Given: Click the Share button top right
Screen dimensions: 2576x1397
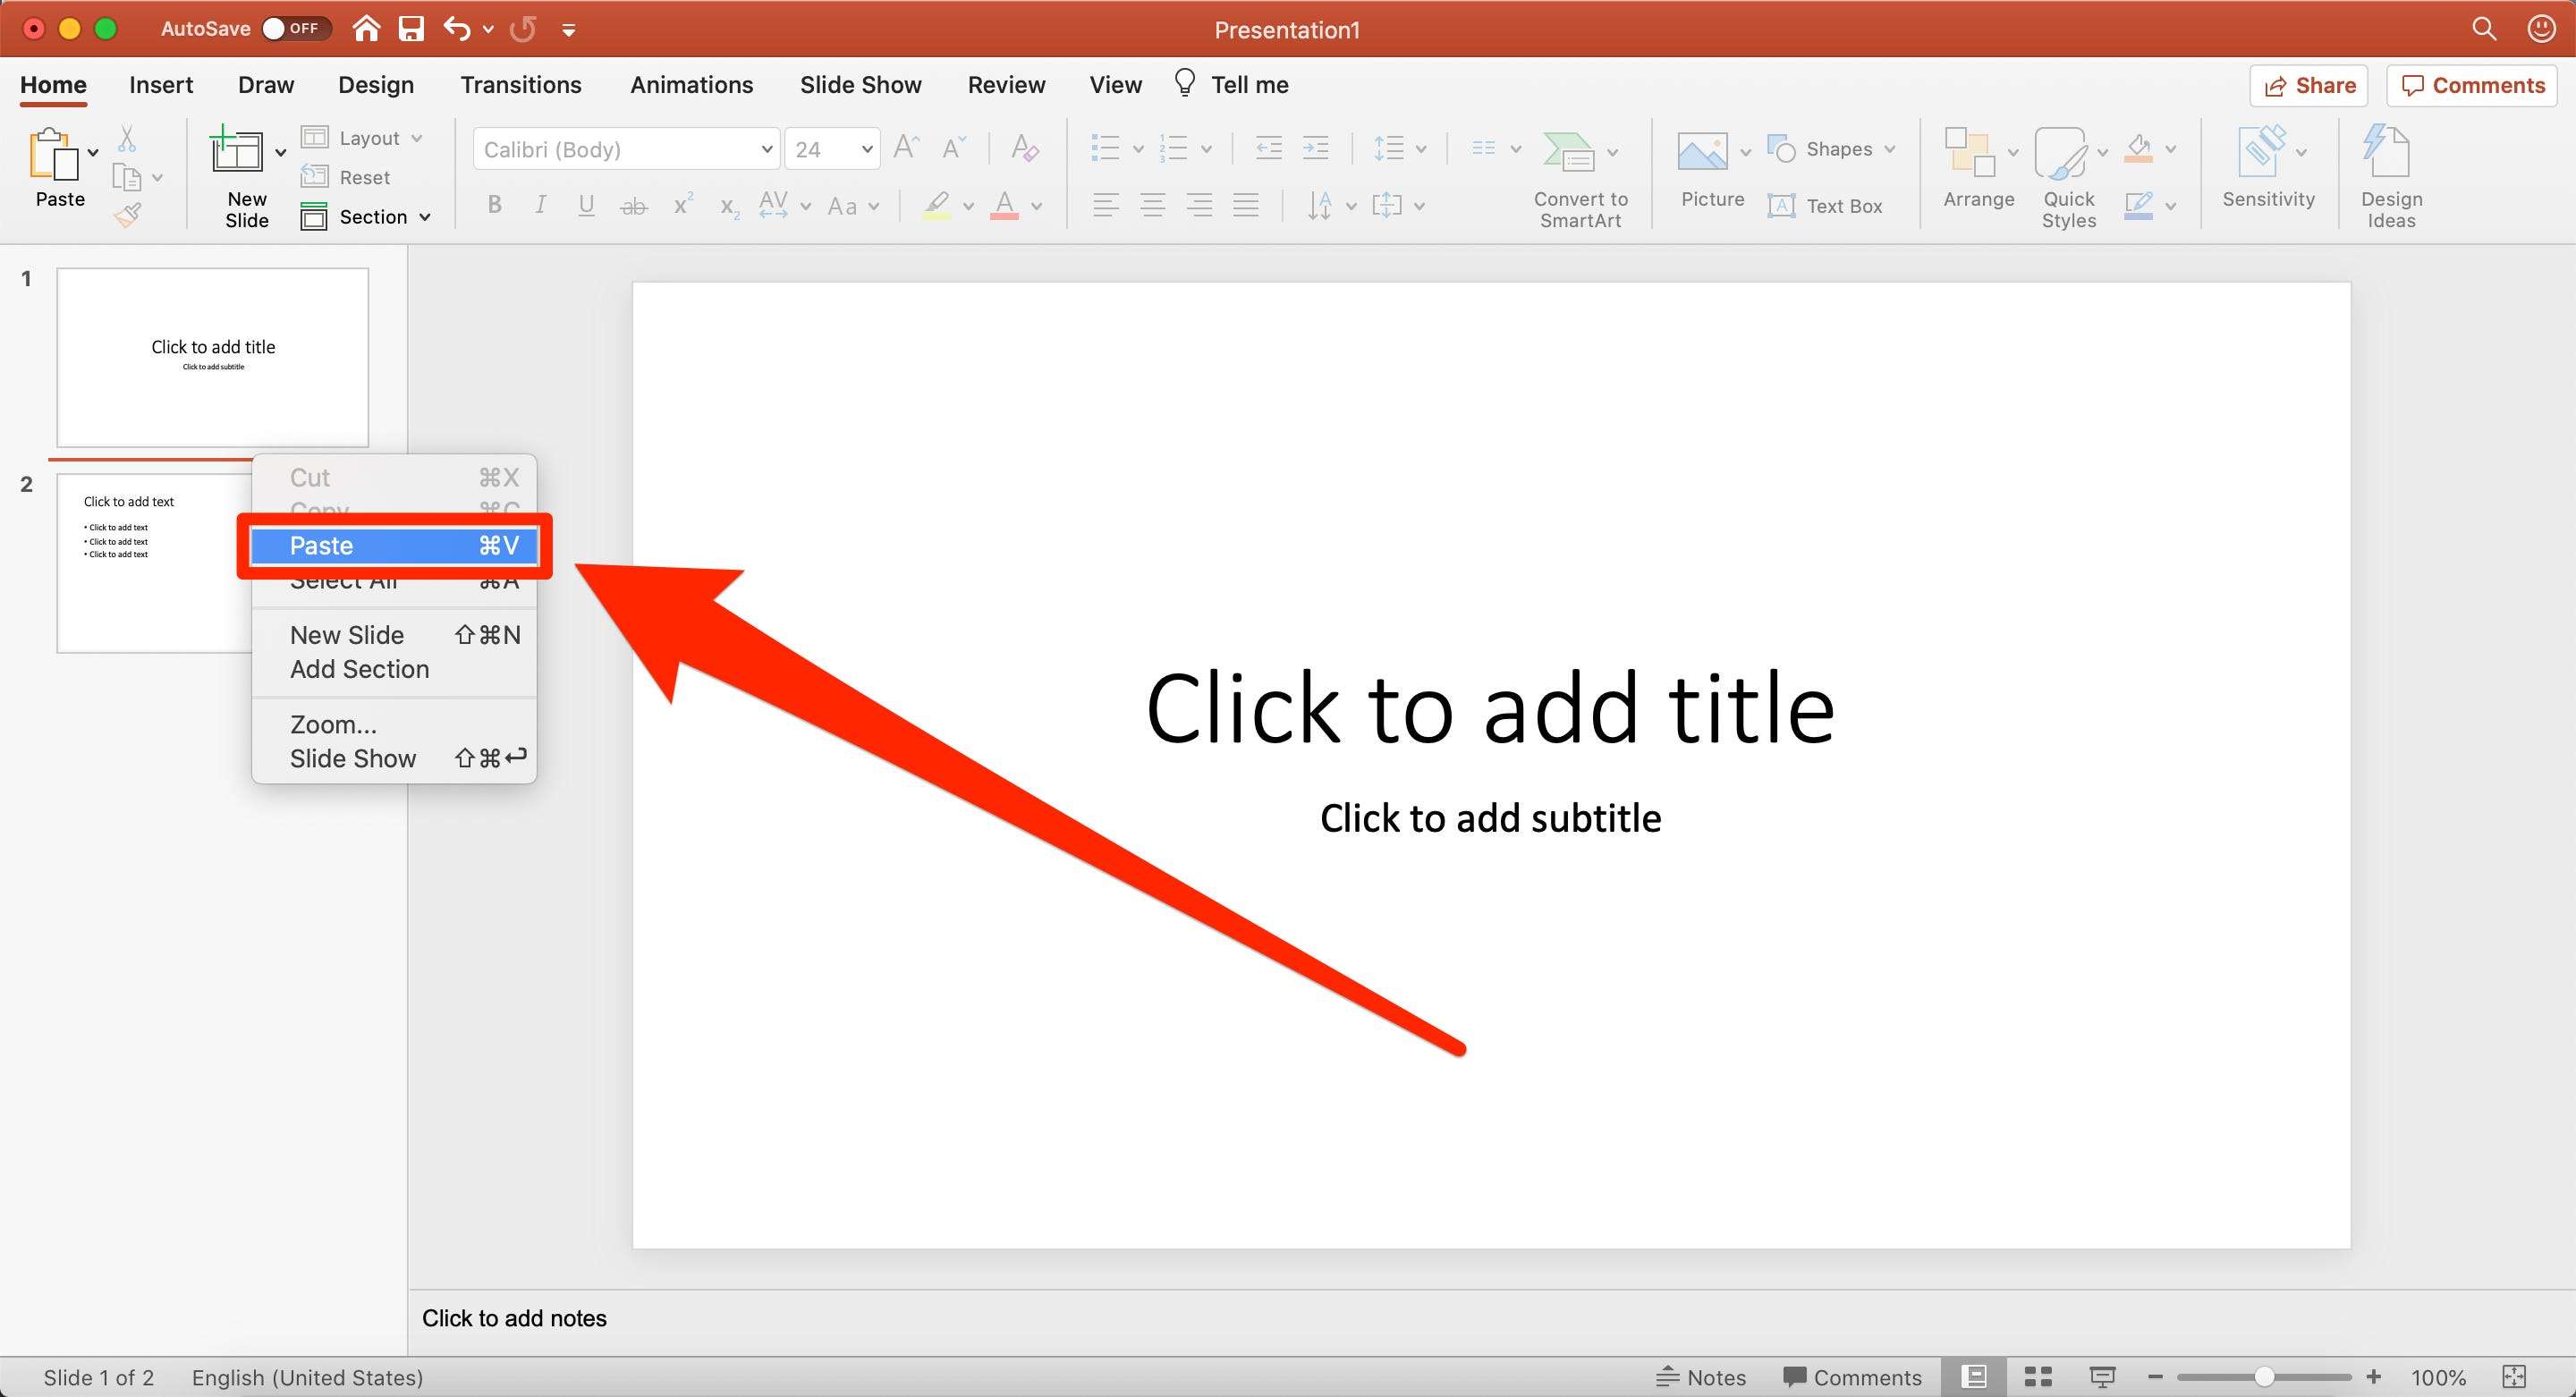Looking at the screenshot, I should coord(2309,82).
